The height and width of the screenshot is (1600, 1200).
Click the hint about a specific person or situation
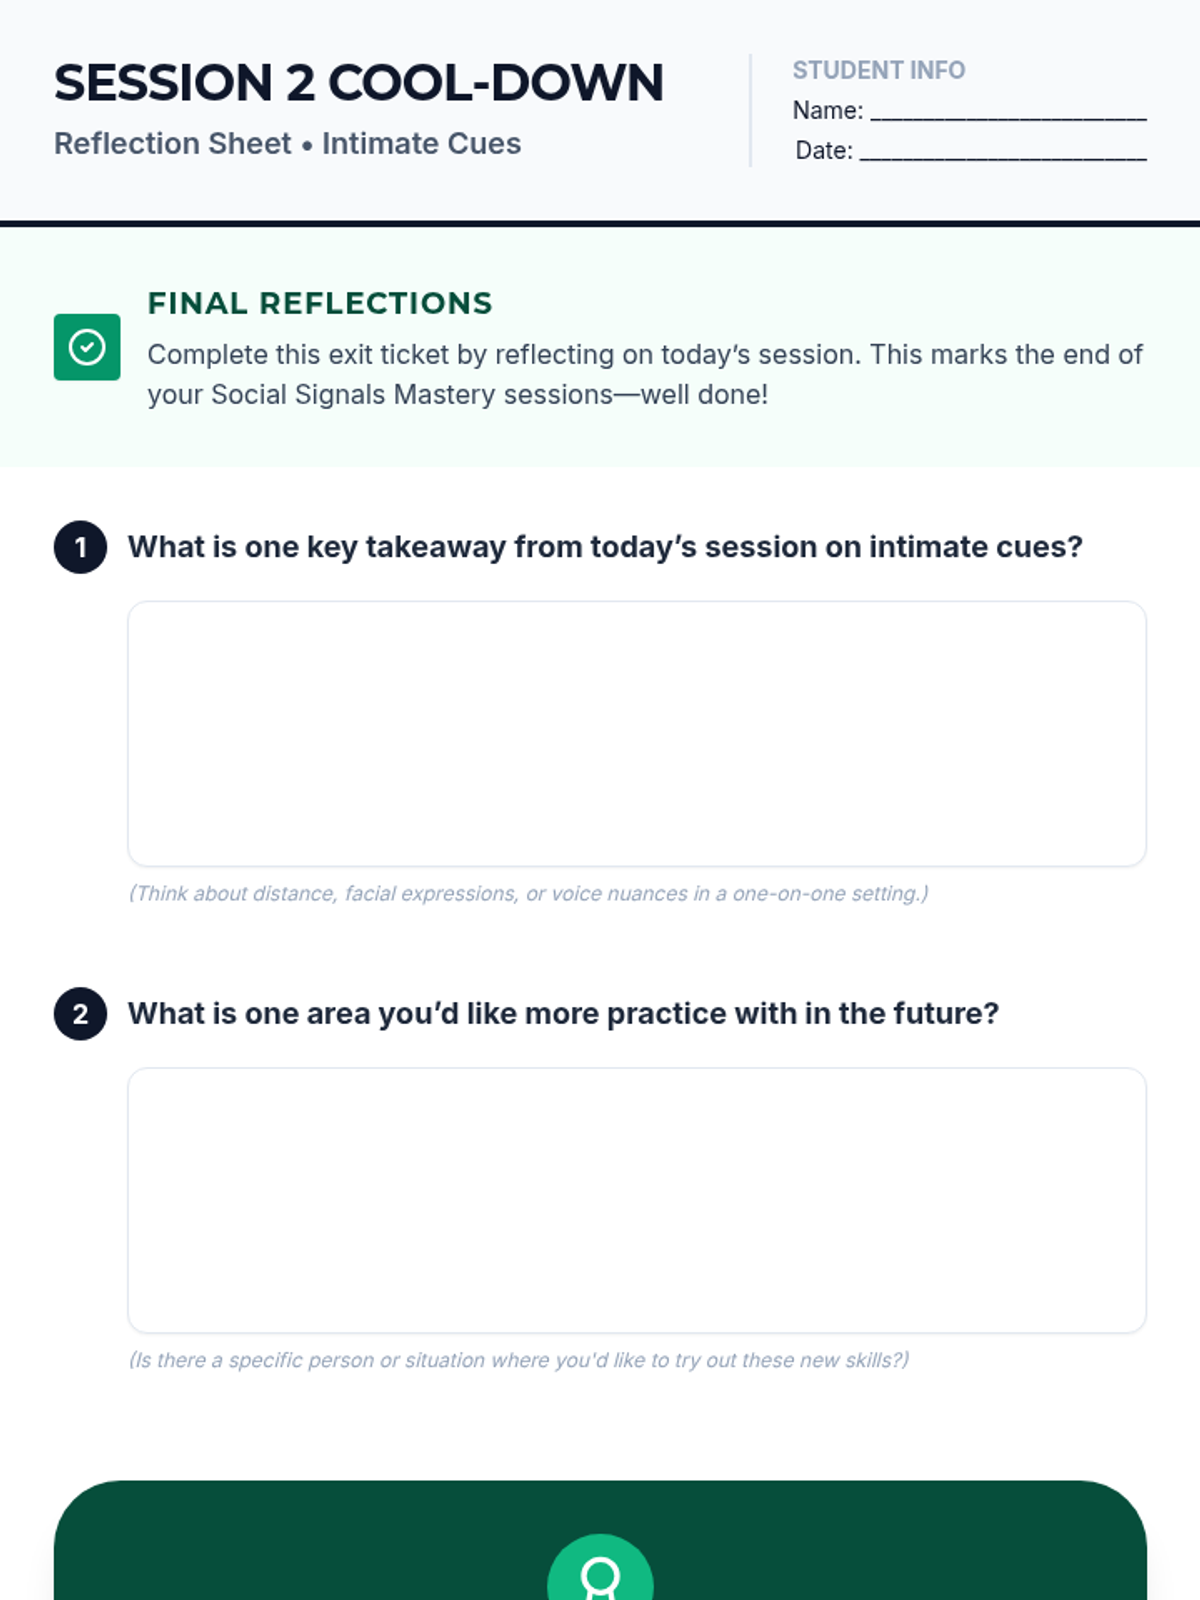pyautogui.click(x=518, y=1360)
